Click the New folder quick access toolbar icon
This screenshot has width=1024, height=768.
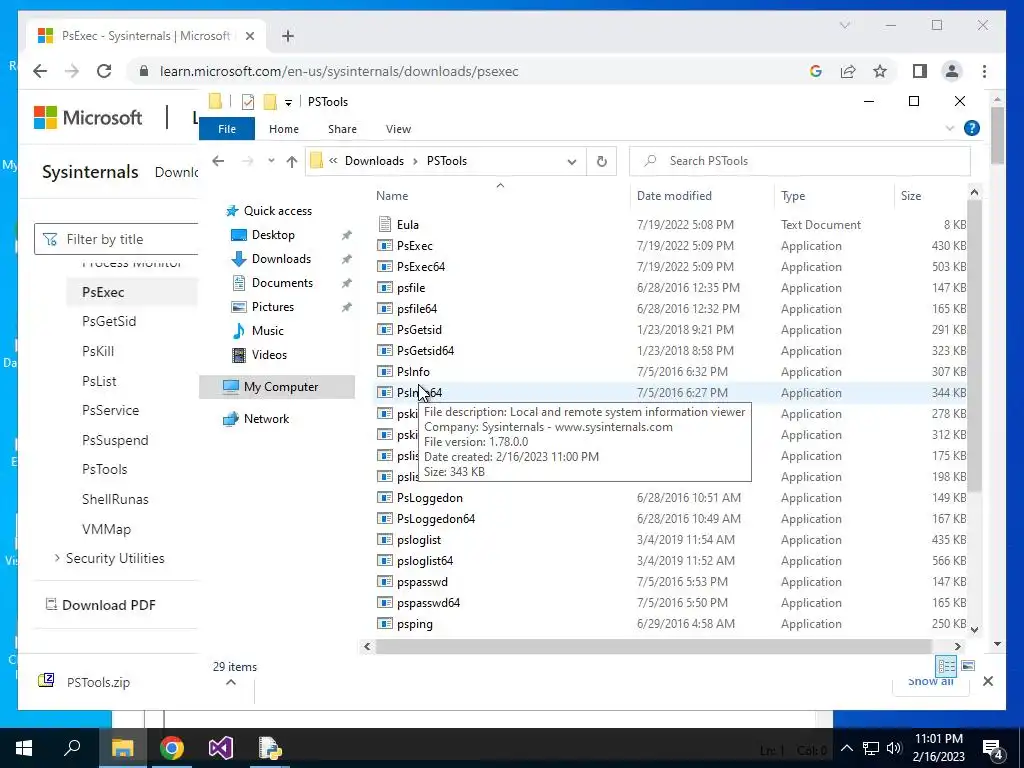pos(270,102)
